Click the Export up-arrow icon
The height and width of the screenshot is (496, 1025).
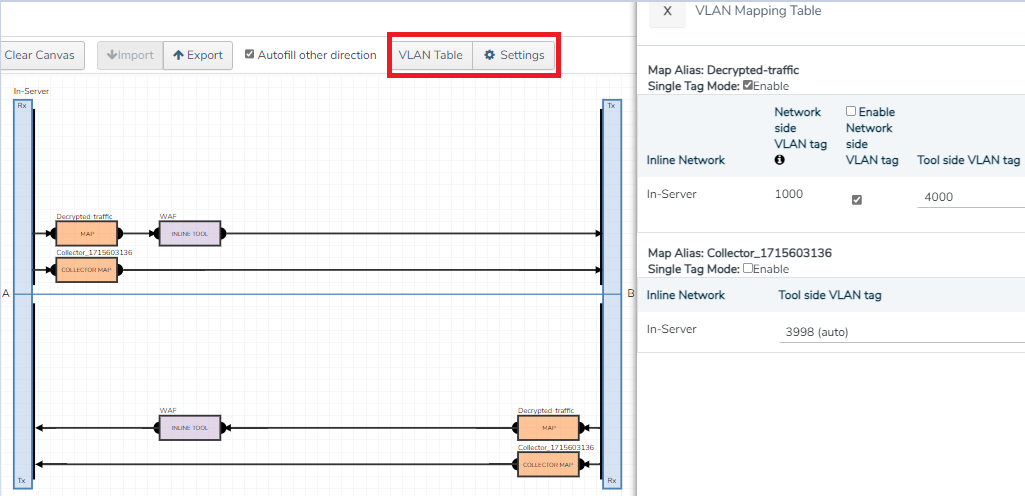(x=178, y=56)
